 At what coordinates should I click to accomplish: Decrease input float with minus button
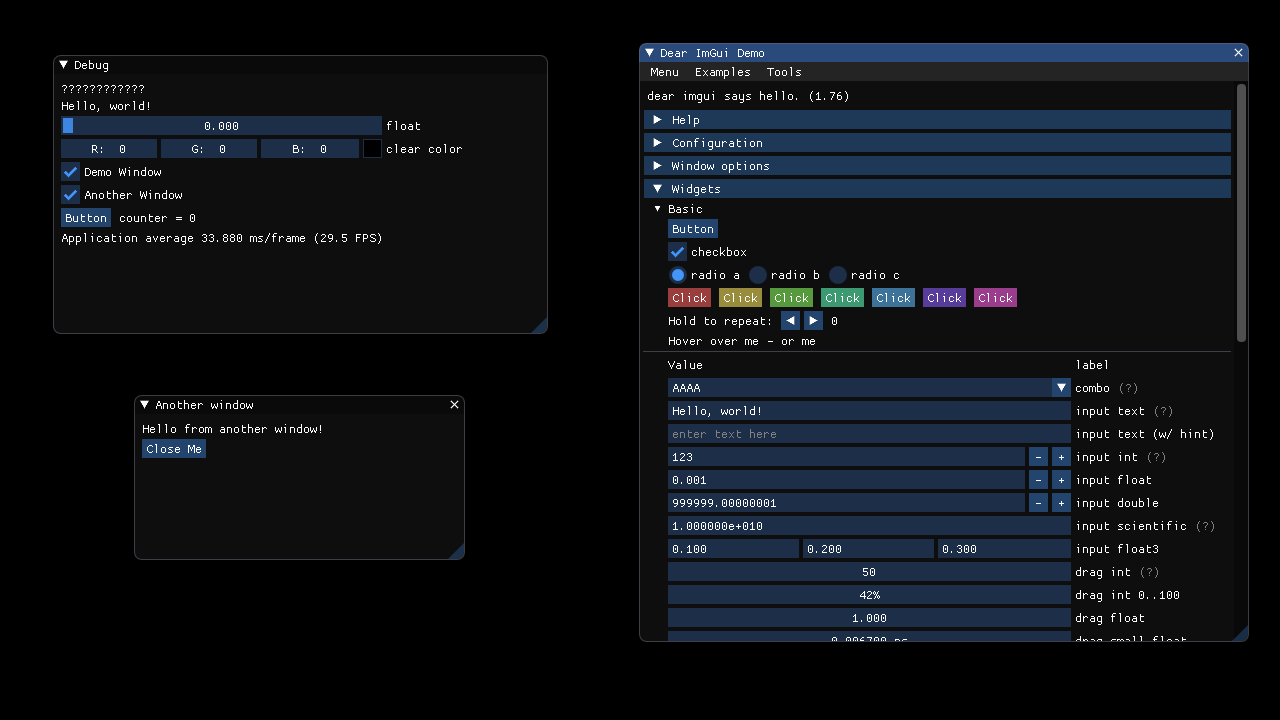(1038, 480)
